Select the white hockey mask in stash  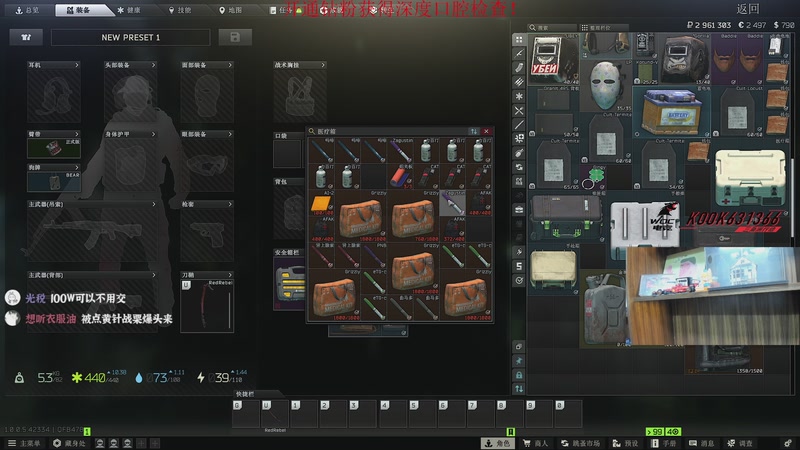[x=605, y=86]
